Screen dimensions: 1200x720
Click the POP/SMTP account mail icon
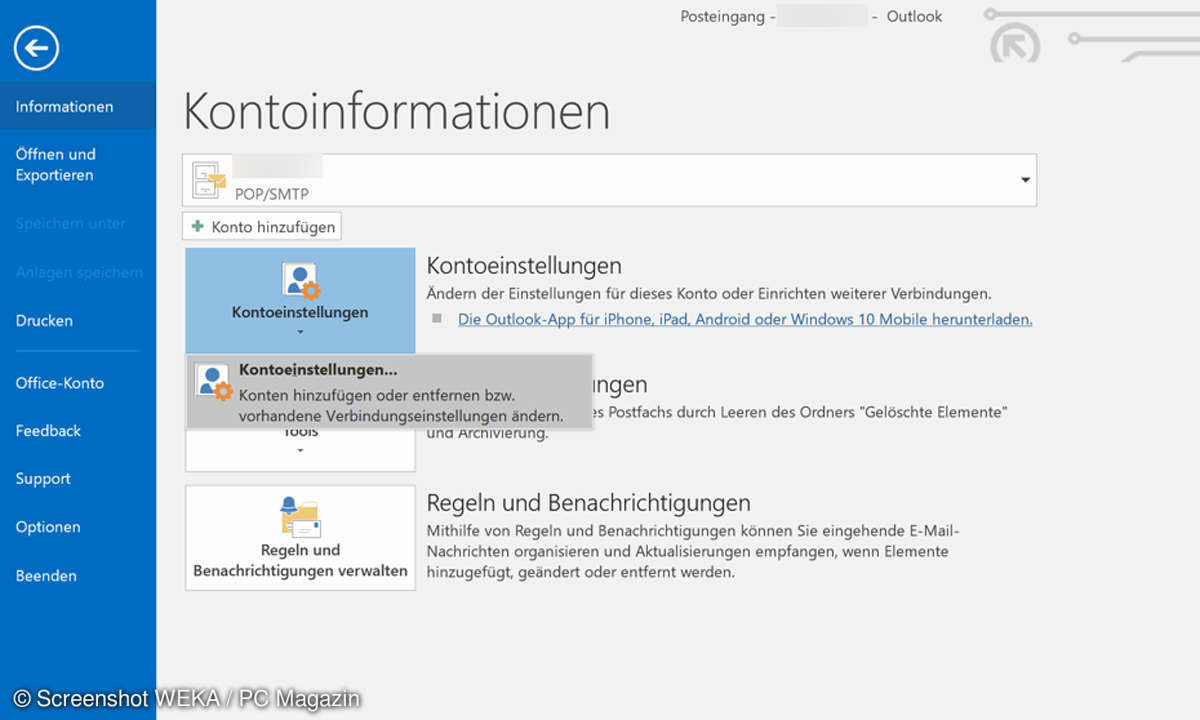tap(209, 180)
